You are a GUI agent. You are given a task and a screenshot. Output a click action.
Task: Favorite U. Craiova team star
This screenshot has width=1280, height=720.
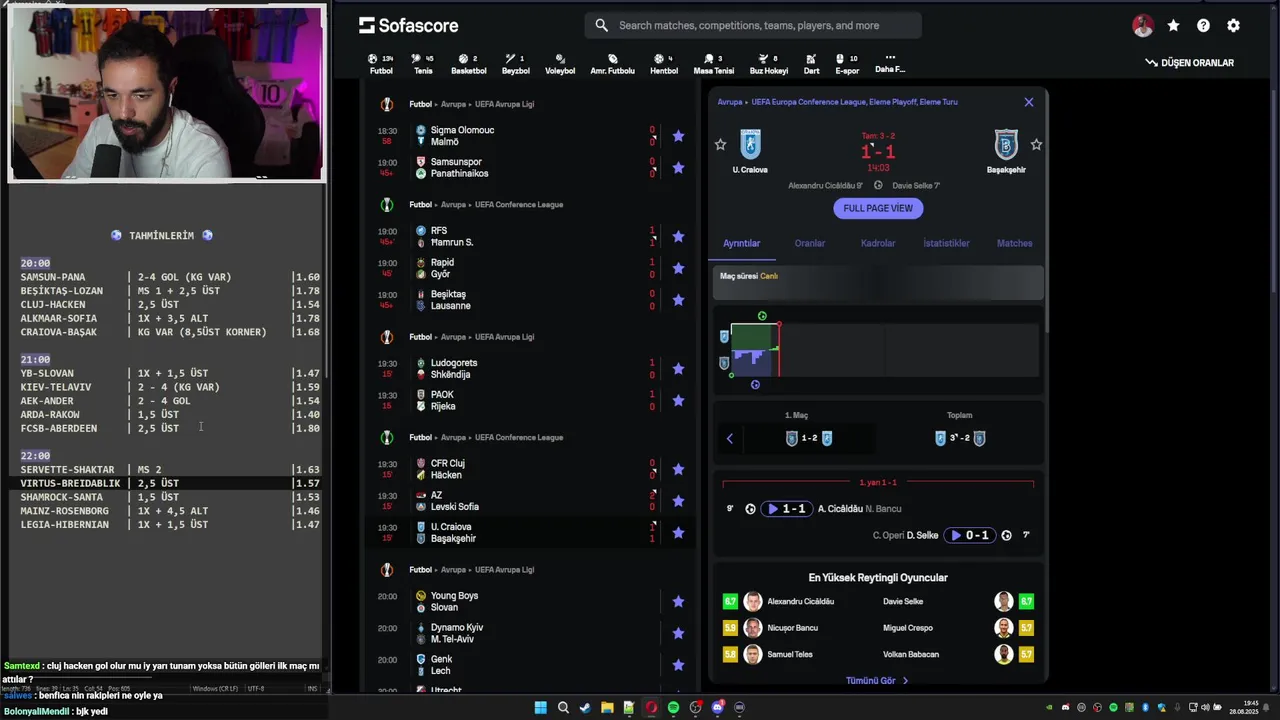click(720, 145)
